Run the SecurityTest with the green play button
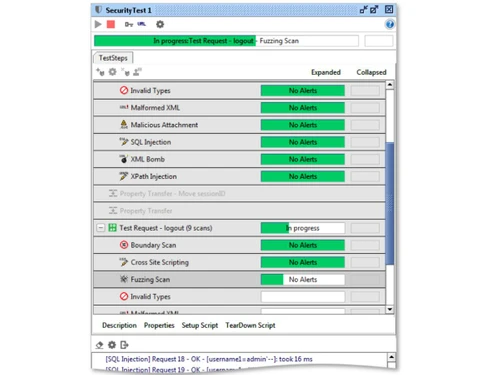 pos(98,24)
